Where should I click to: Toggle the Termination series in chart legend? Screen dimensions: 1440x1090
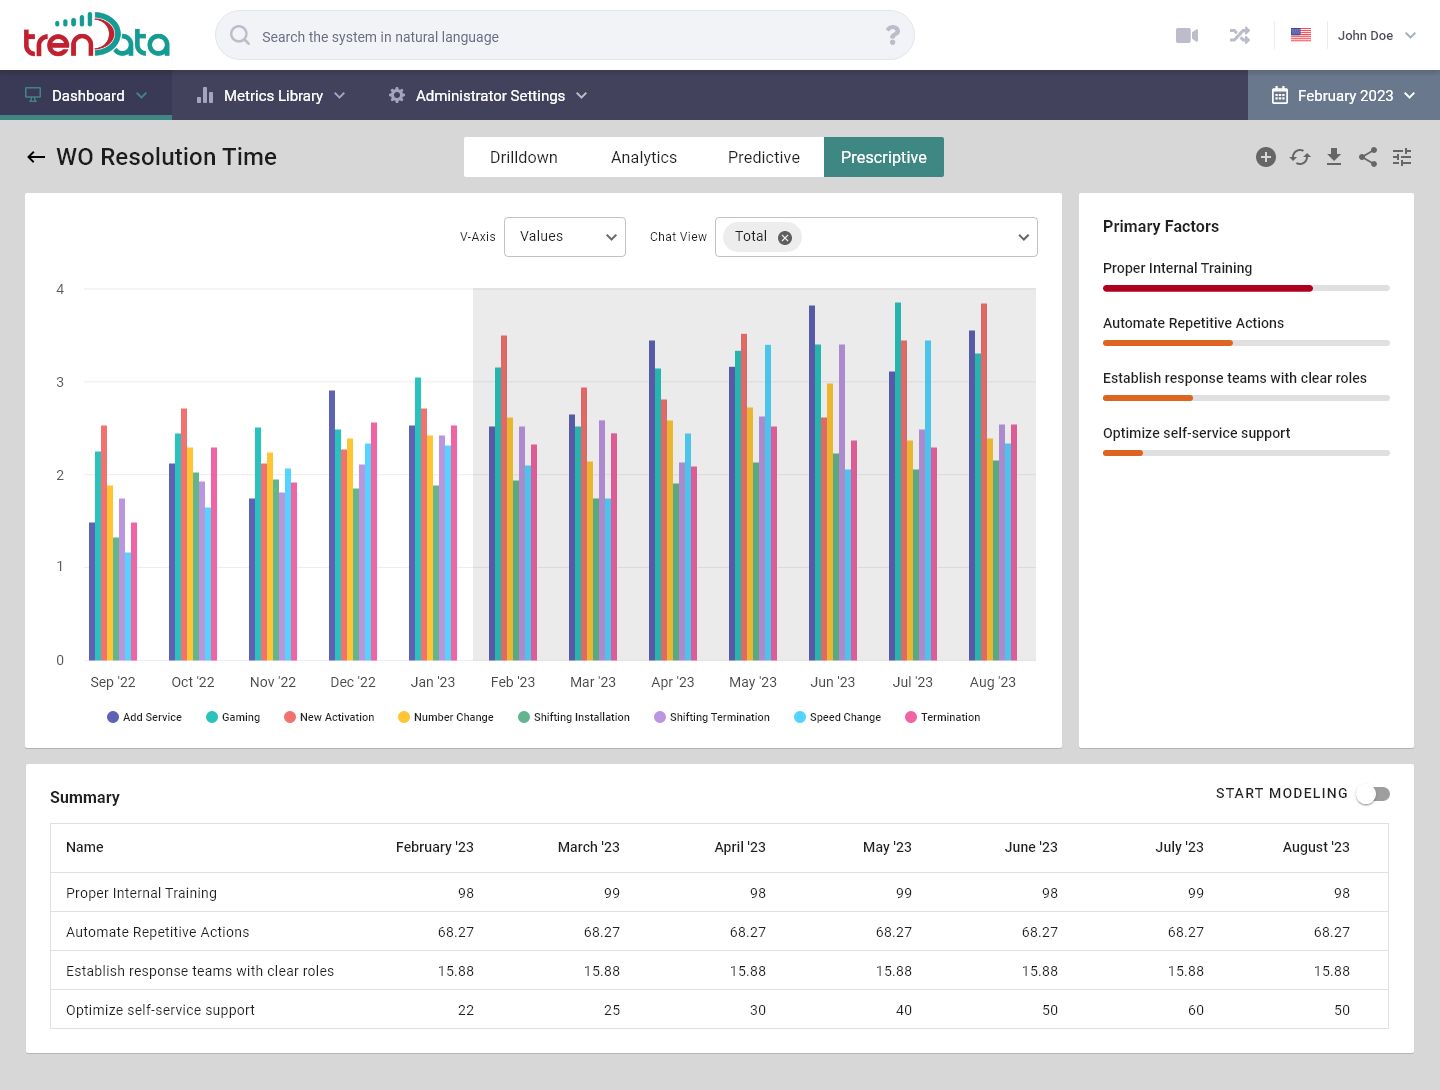point(942,717)
